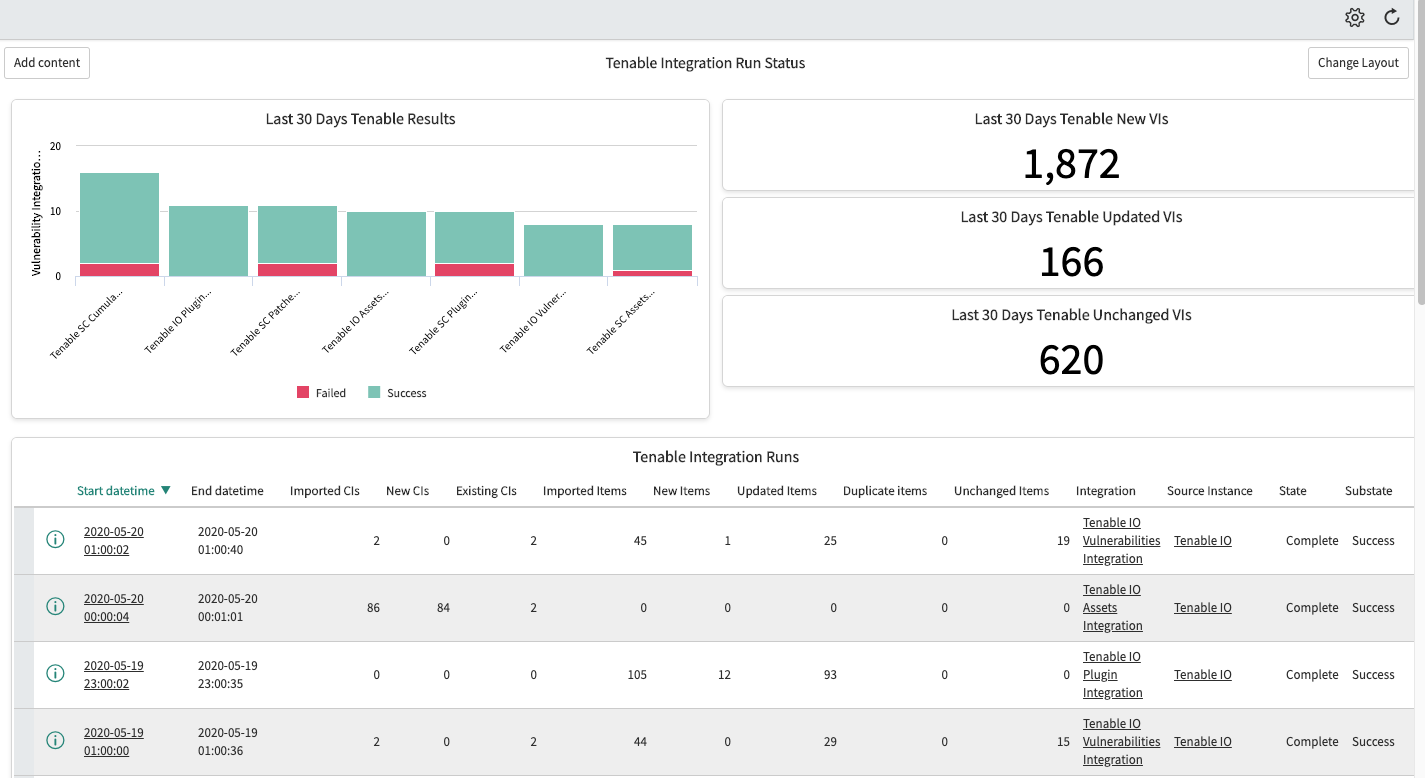Open info icon for 2020-05-19 01:00:00 run
1425x778 pixels.
click(56, 741)
